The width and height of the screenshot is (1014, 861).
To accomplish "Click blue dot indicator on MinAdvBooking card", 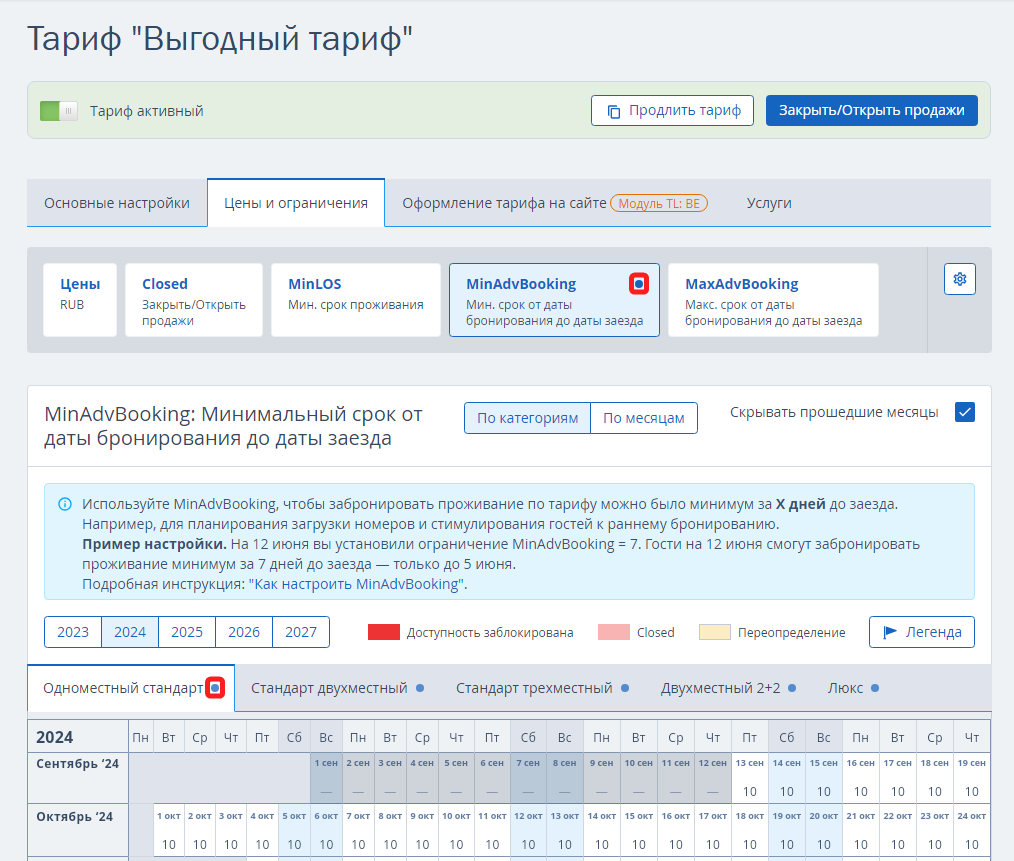I will 639,284.
